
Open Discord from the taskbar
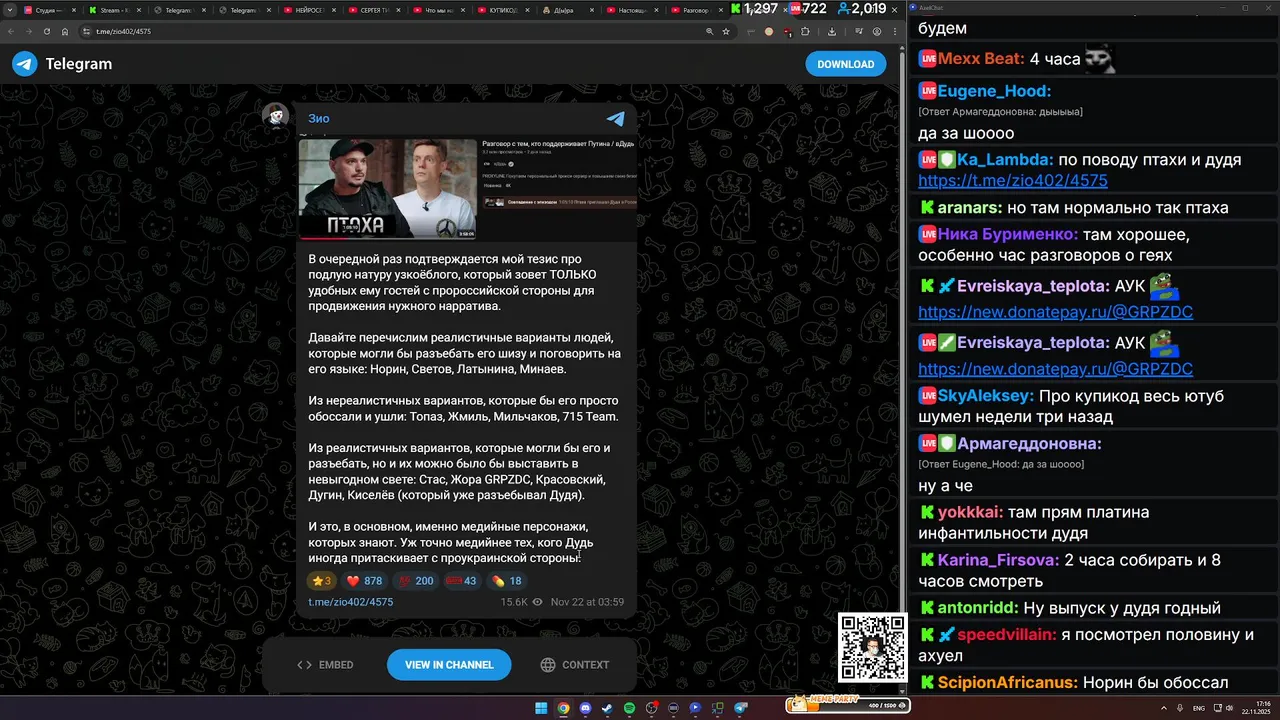click(585, 708)
